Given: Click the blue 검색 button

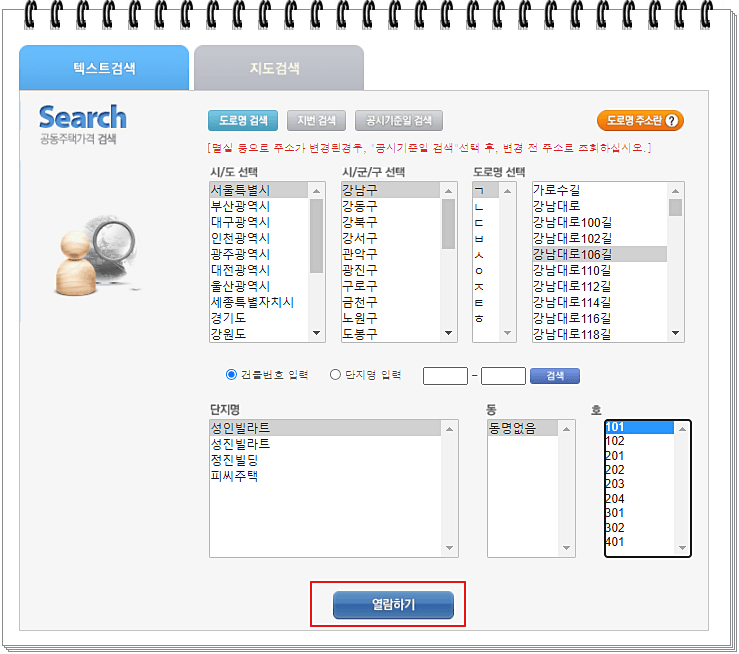Looking at the screenshot, I should (x=555, y=376).
